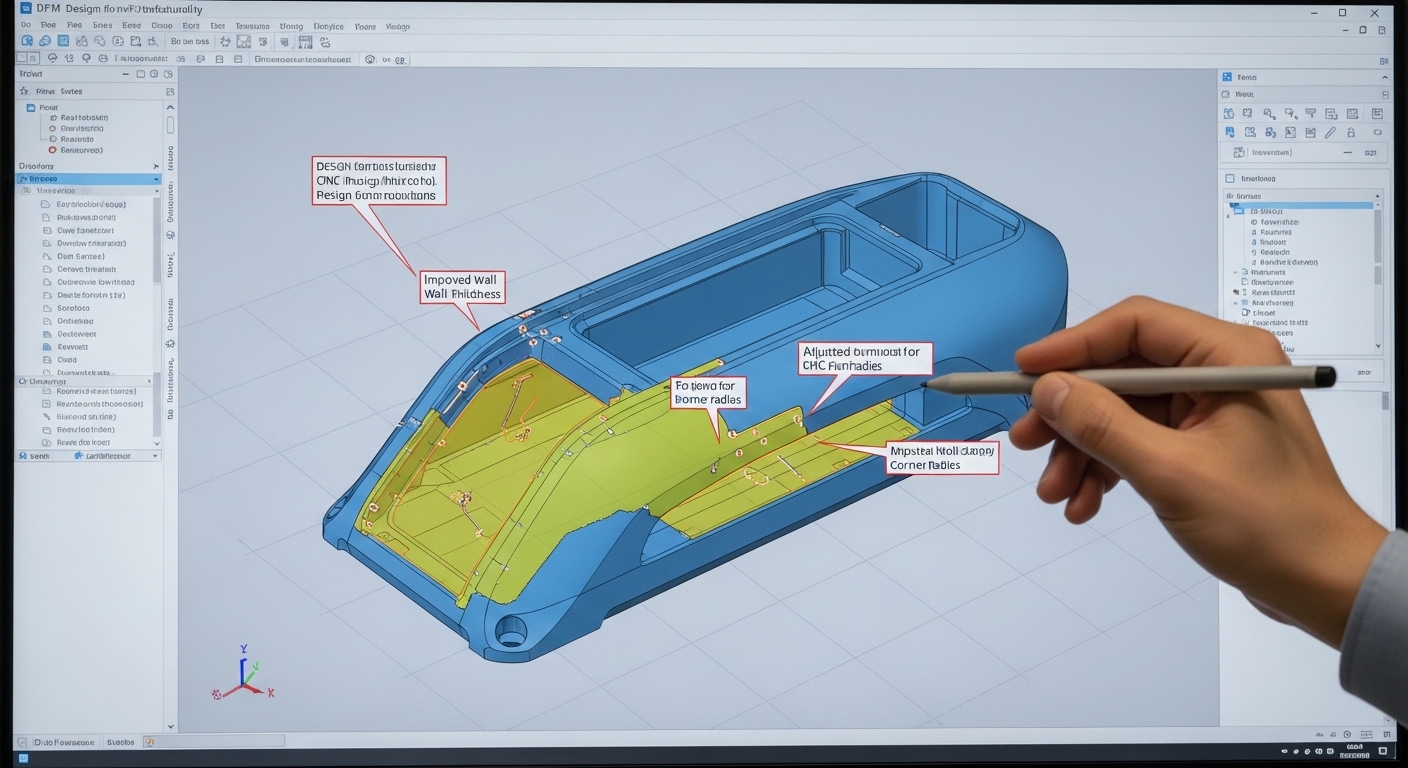Click the padlock icon in right tool panel
The image size is (1408, 768).
[x=1351, y=132]
